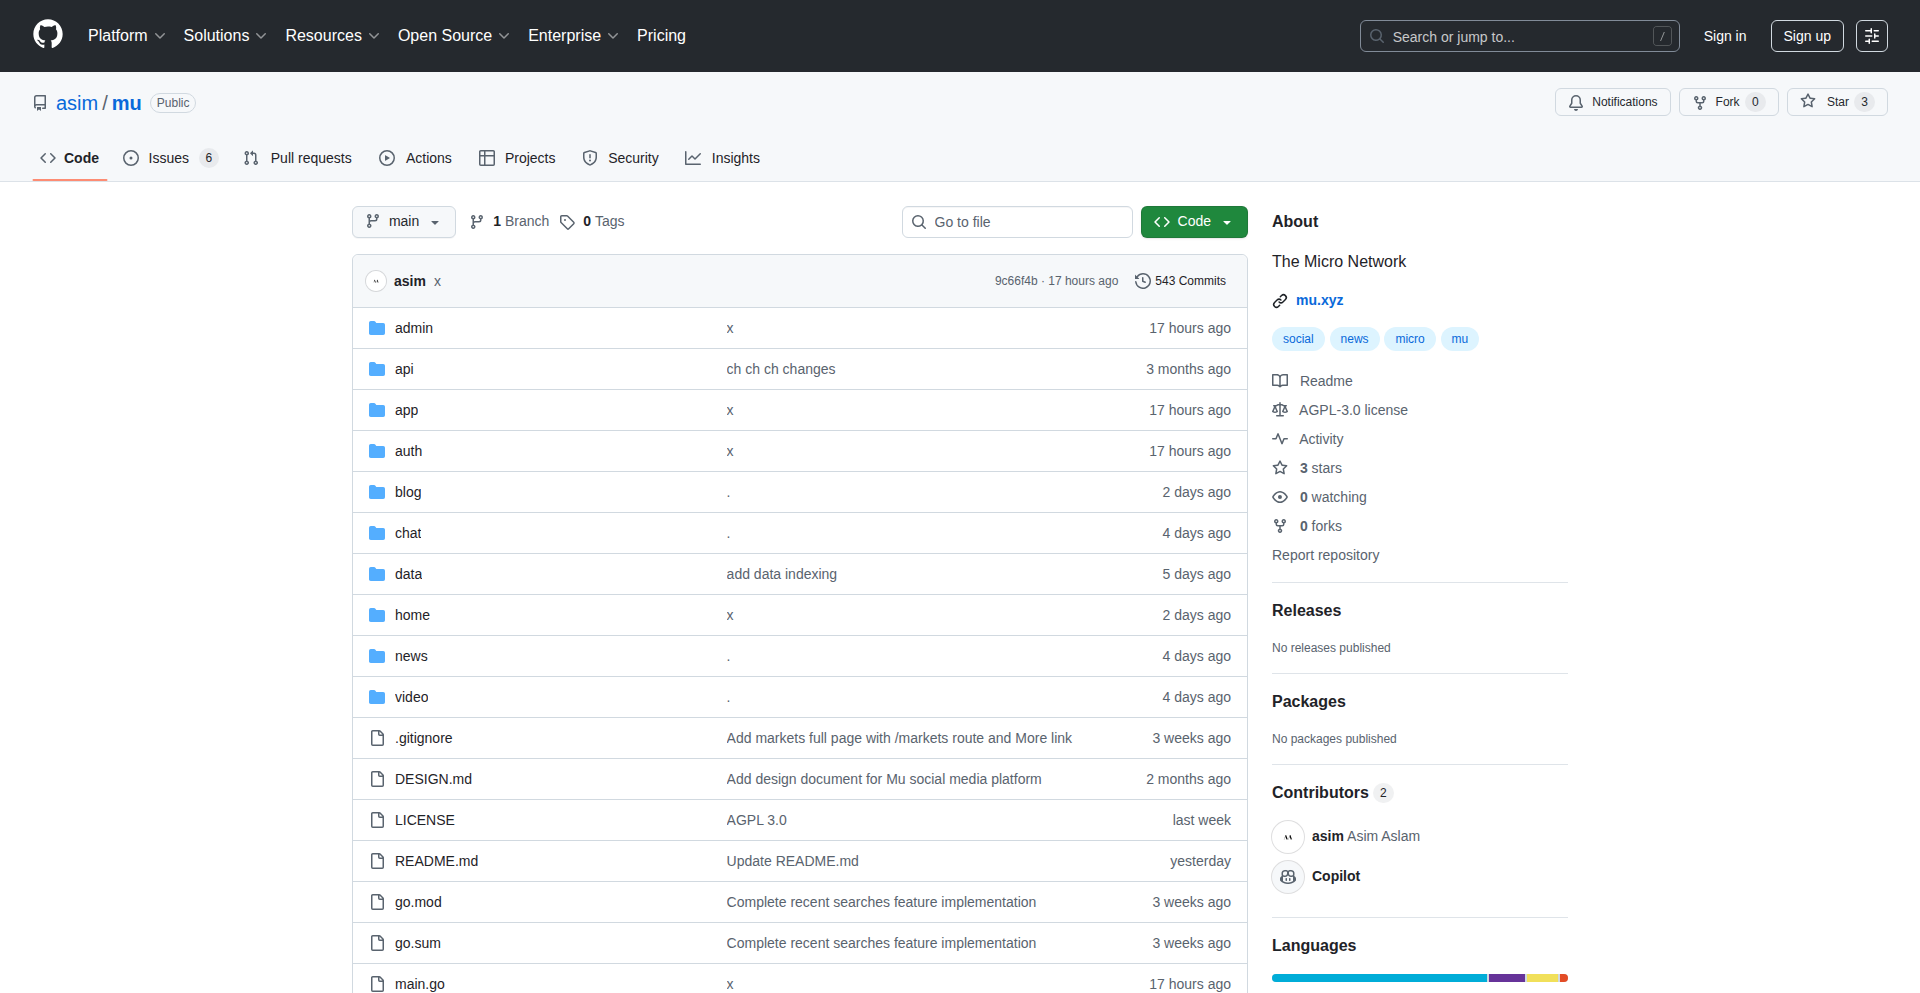Open the mu.xyz website link
The image size is (1920, 993).
pos(1319,300)
